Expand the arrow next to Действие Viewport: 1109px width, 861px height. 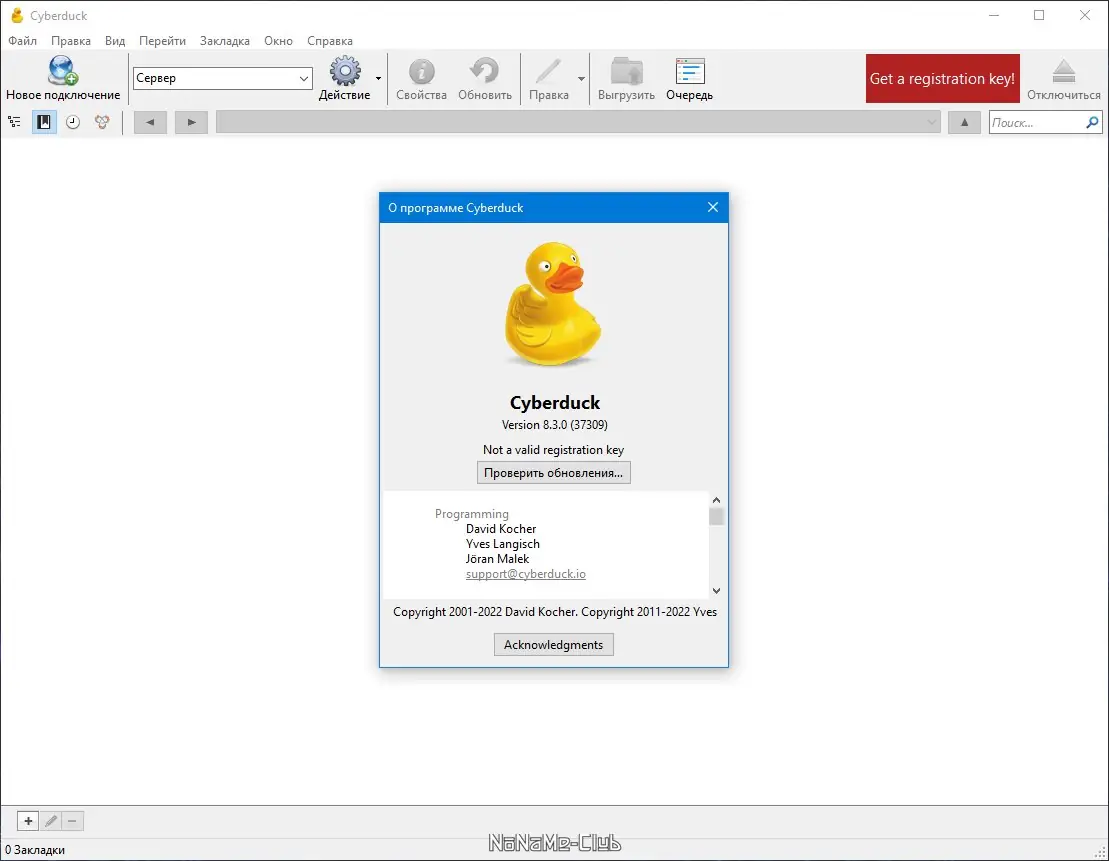(x=378, y=79)
